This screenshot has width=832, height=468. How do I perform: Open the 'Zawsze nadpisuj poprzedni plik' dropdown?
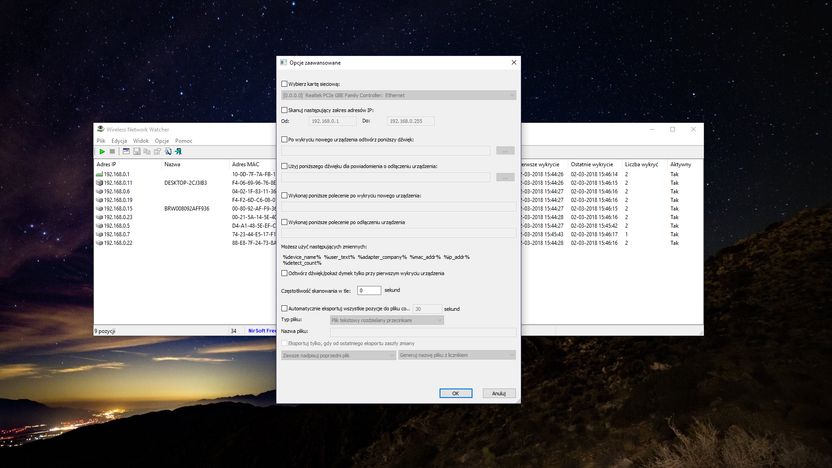pyautogui.click(x=339, y=356)
